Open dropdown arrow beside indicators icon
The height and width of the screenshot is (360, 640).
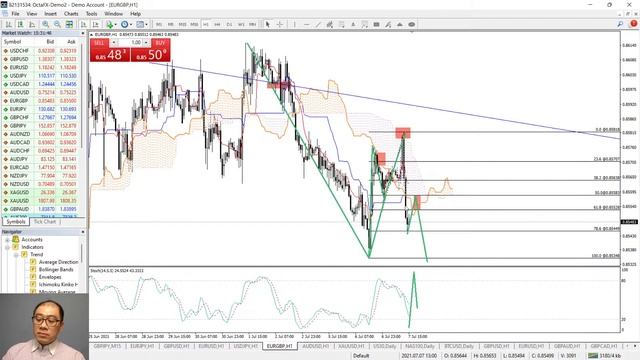116,24
